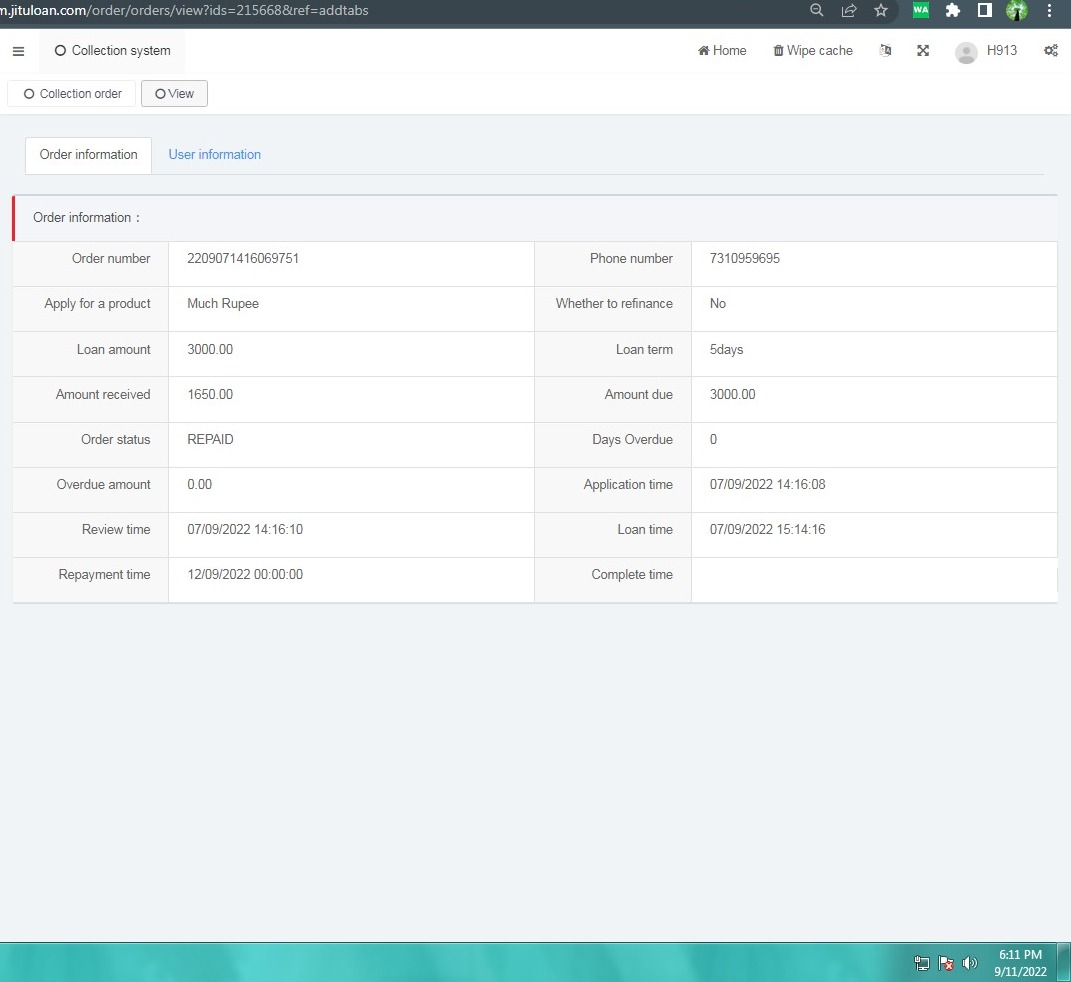1071x982 pixels.
Task: Open the Chrome three-dot menu
Action: pos(1049,11)
